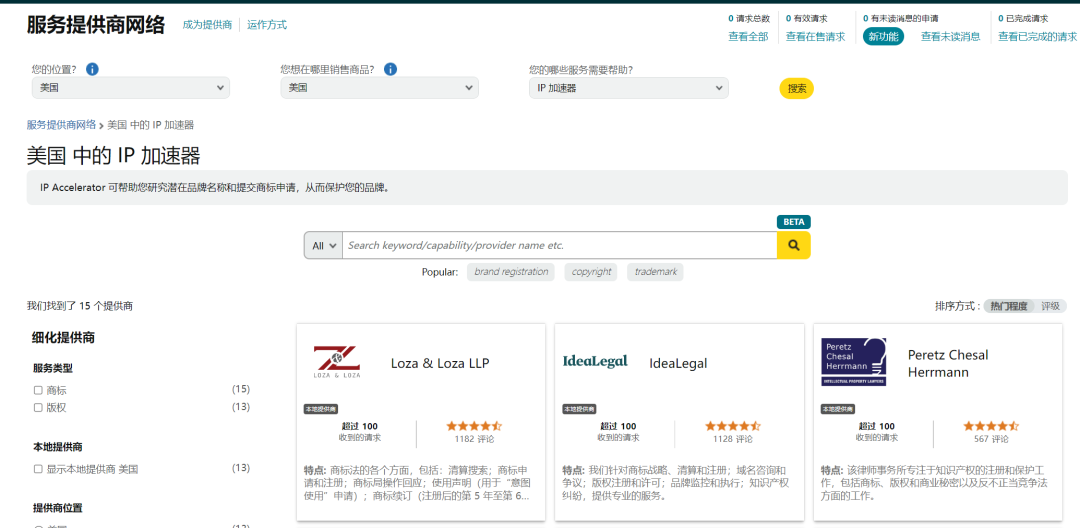
Task: Click the 新功能 badge button
Action: 884,36
